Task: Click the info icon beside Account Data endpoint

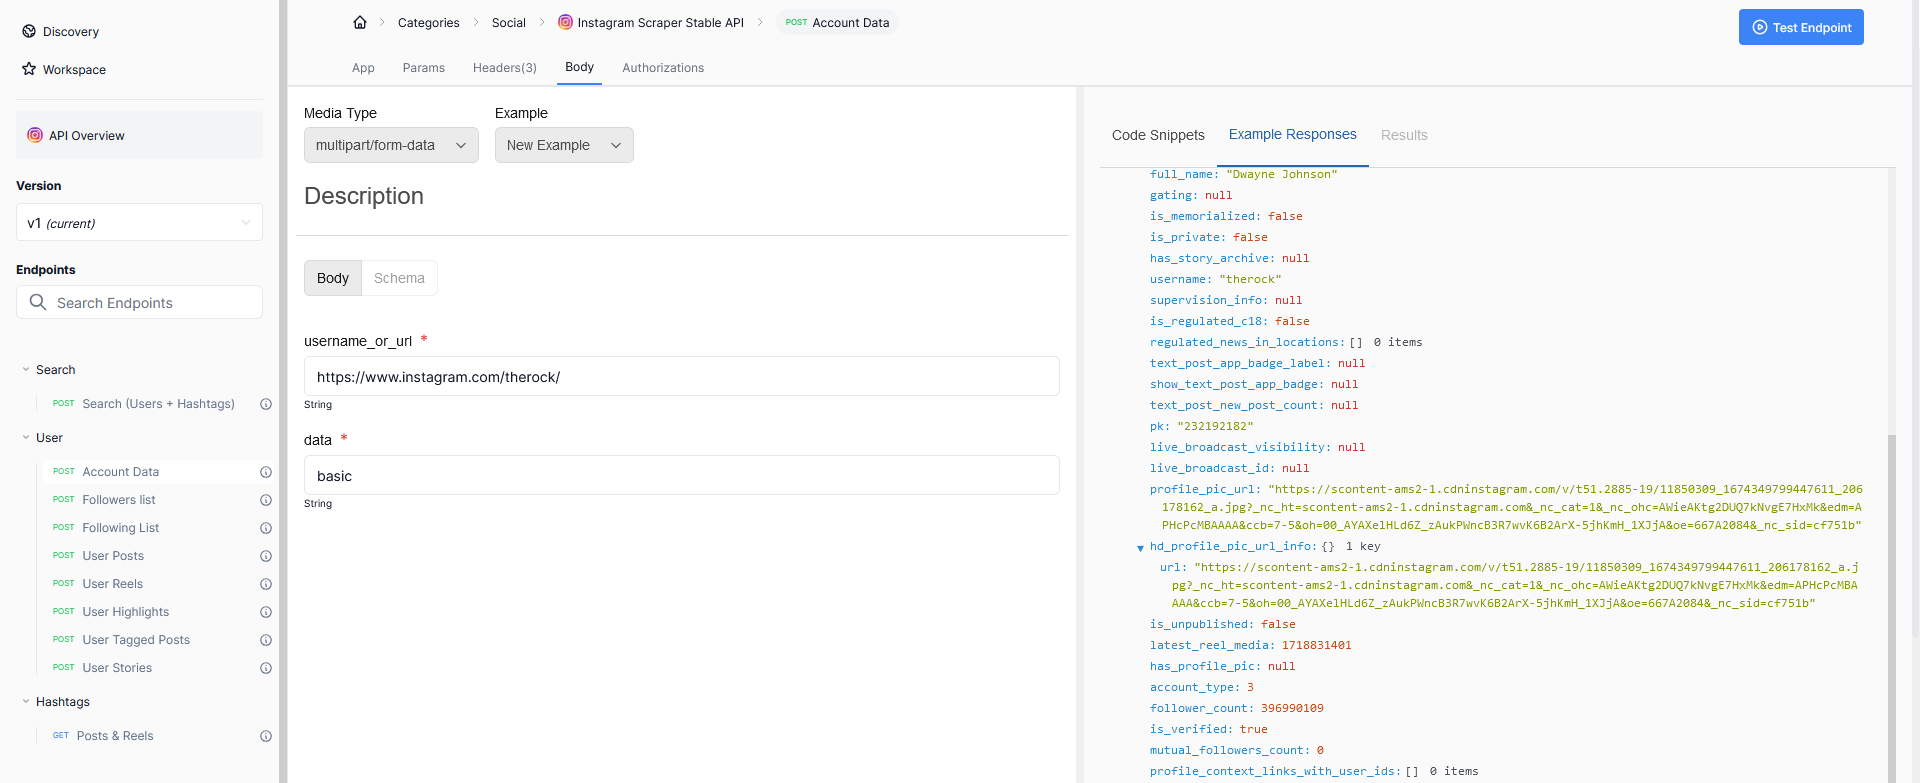Action: [x=266, y=472]
